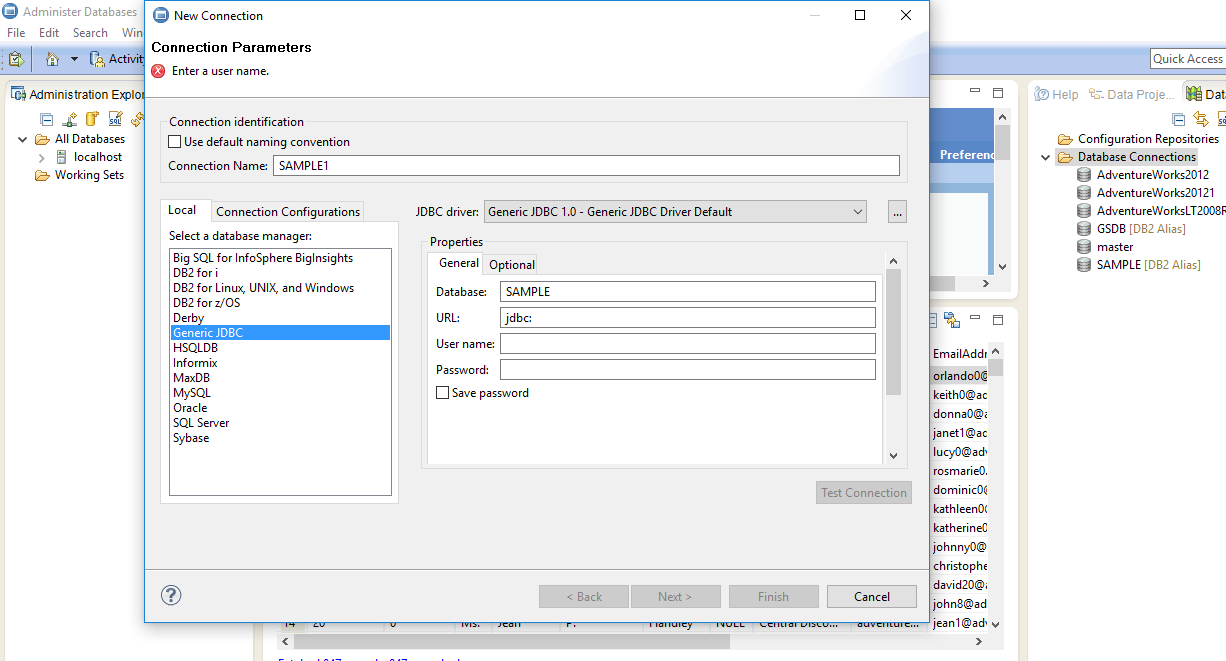Click the localhost server icon
The width and height of the screenshot is (1226, 661).
tap(62, 157)
